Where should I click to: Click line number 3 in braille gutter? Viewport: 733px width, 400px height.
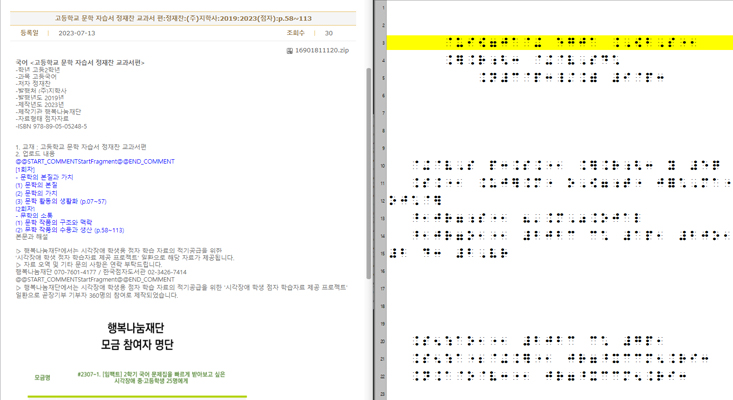(384, 43)
